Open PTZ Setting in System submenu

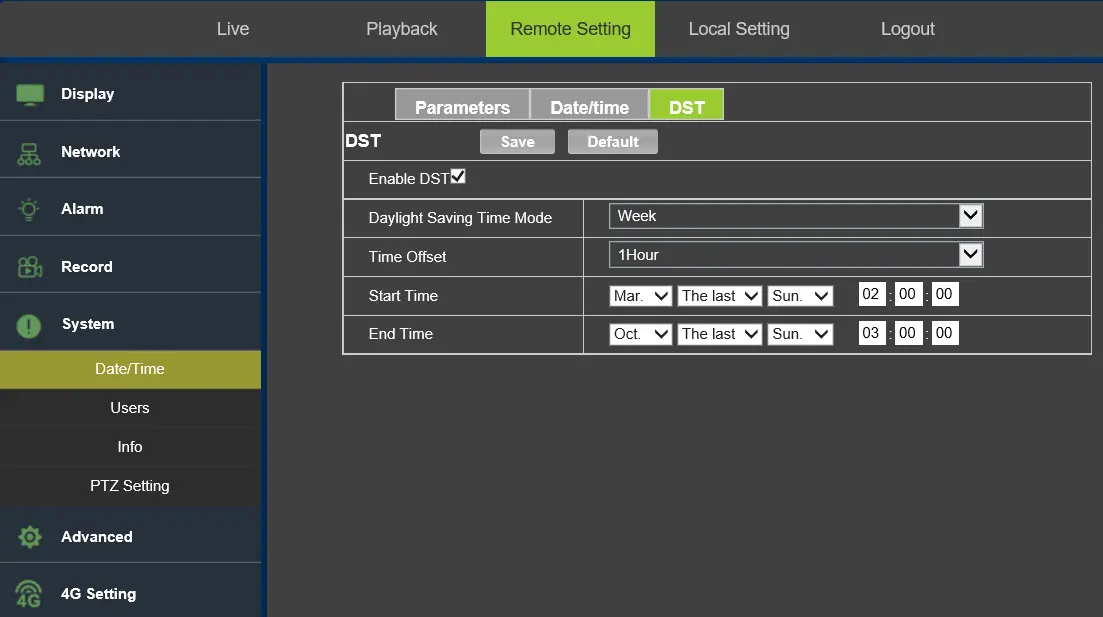coord(130,486)
